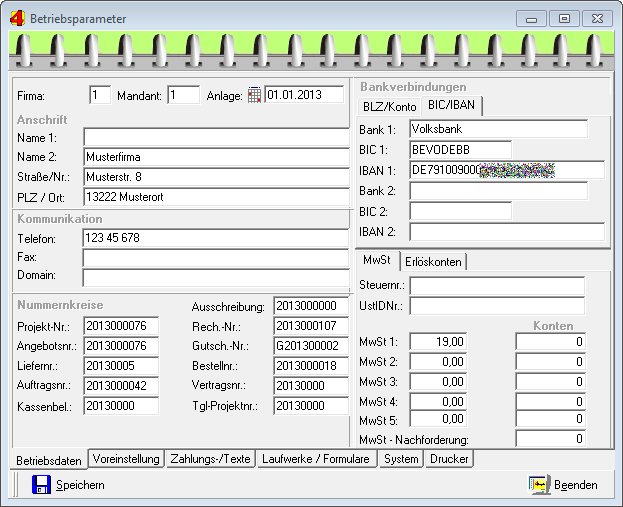Select the Drucker tab

point(449,459)
